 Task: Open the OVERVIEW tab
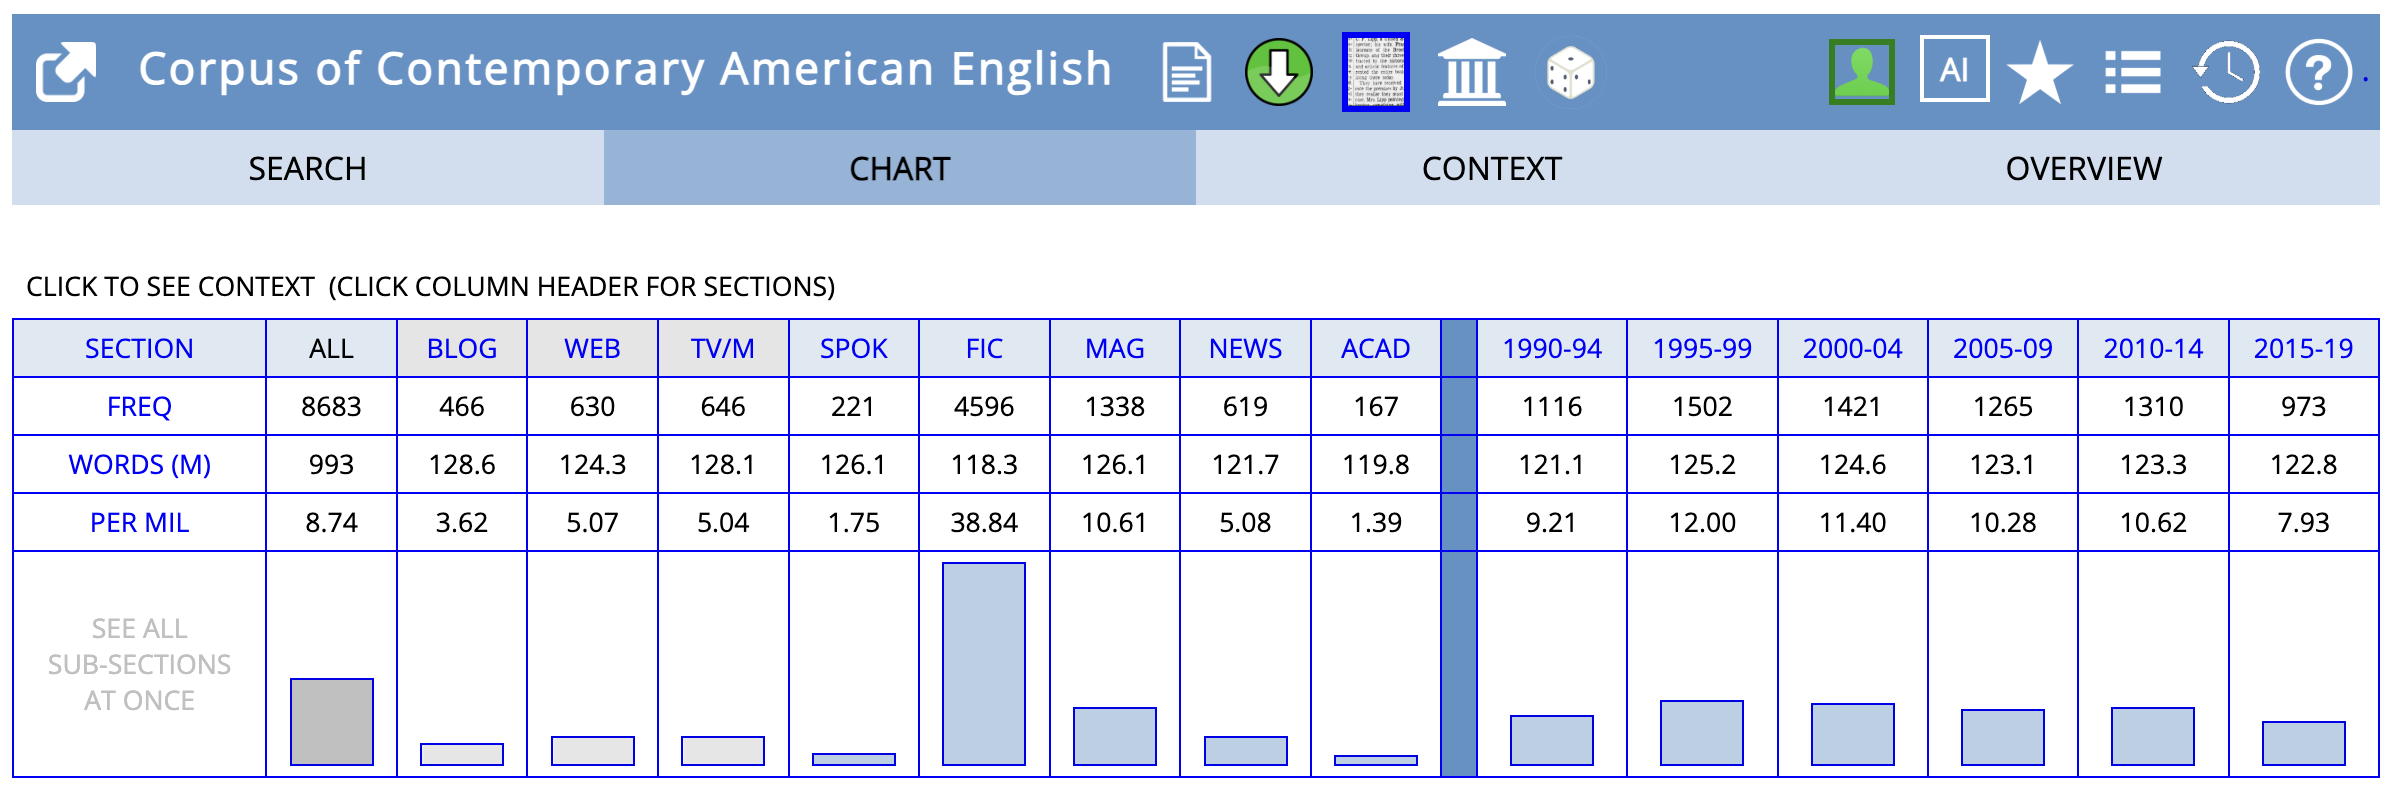(x=2083, y=168)
